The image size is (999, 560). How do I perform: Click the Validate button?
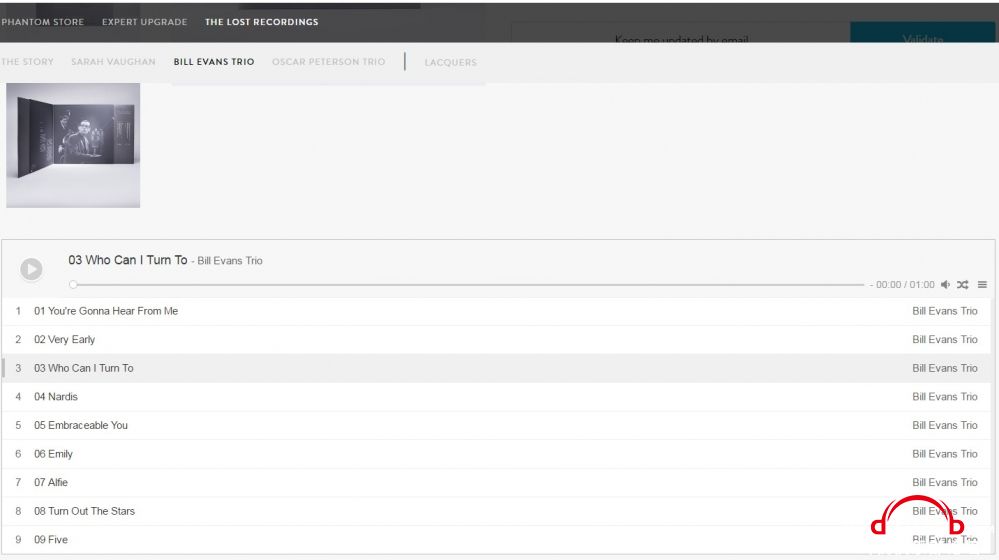click(x=922, y=33)
